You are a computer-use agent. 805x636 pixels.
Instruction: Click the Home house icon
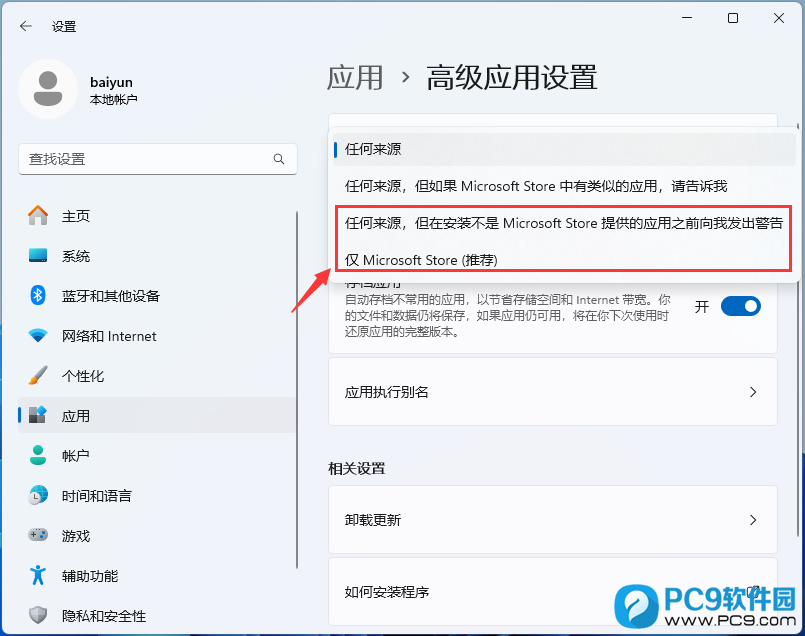(38, 216)
